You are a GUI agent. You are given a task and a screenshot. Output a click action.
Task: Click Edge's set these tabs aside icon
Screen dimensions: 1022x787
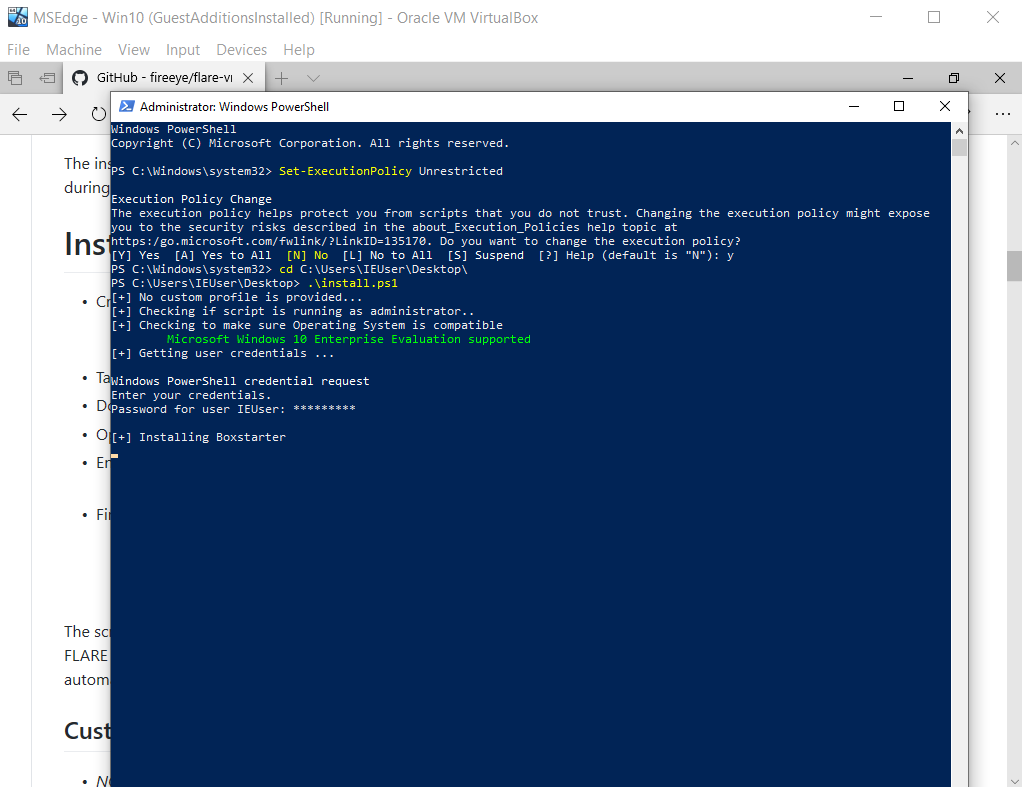tap(47, 78)
